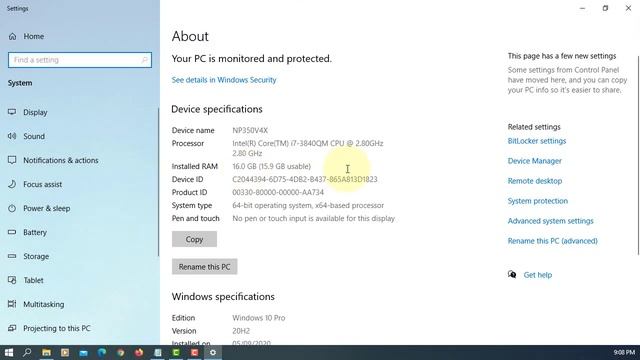Image resolution: width=640 pixels, height=360 pixels.
Task: Launch Google Chrome from the taskbar
Action: click(120, 353)
